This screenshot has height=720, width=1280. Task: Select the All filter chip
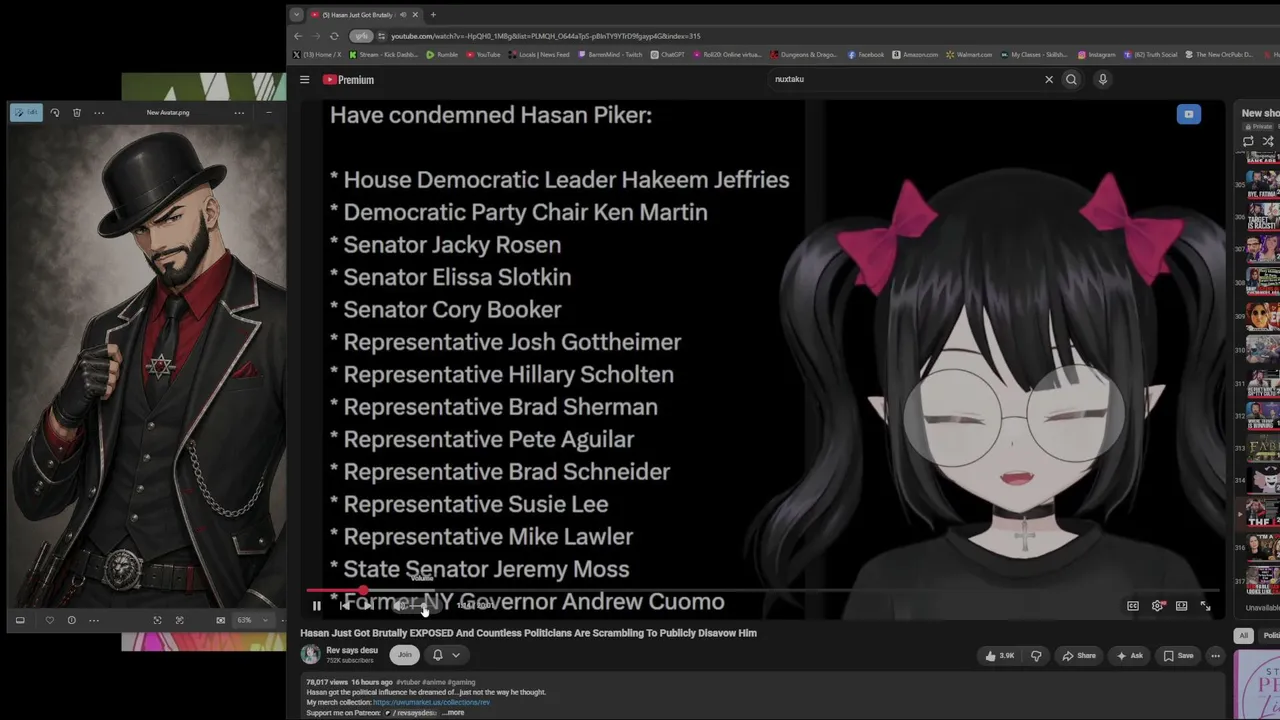(x=1244, y=635)
